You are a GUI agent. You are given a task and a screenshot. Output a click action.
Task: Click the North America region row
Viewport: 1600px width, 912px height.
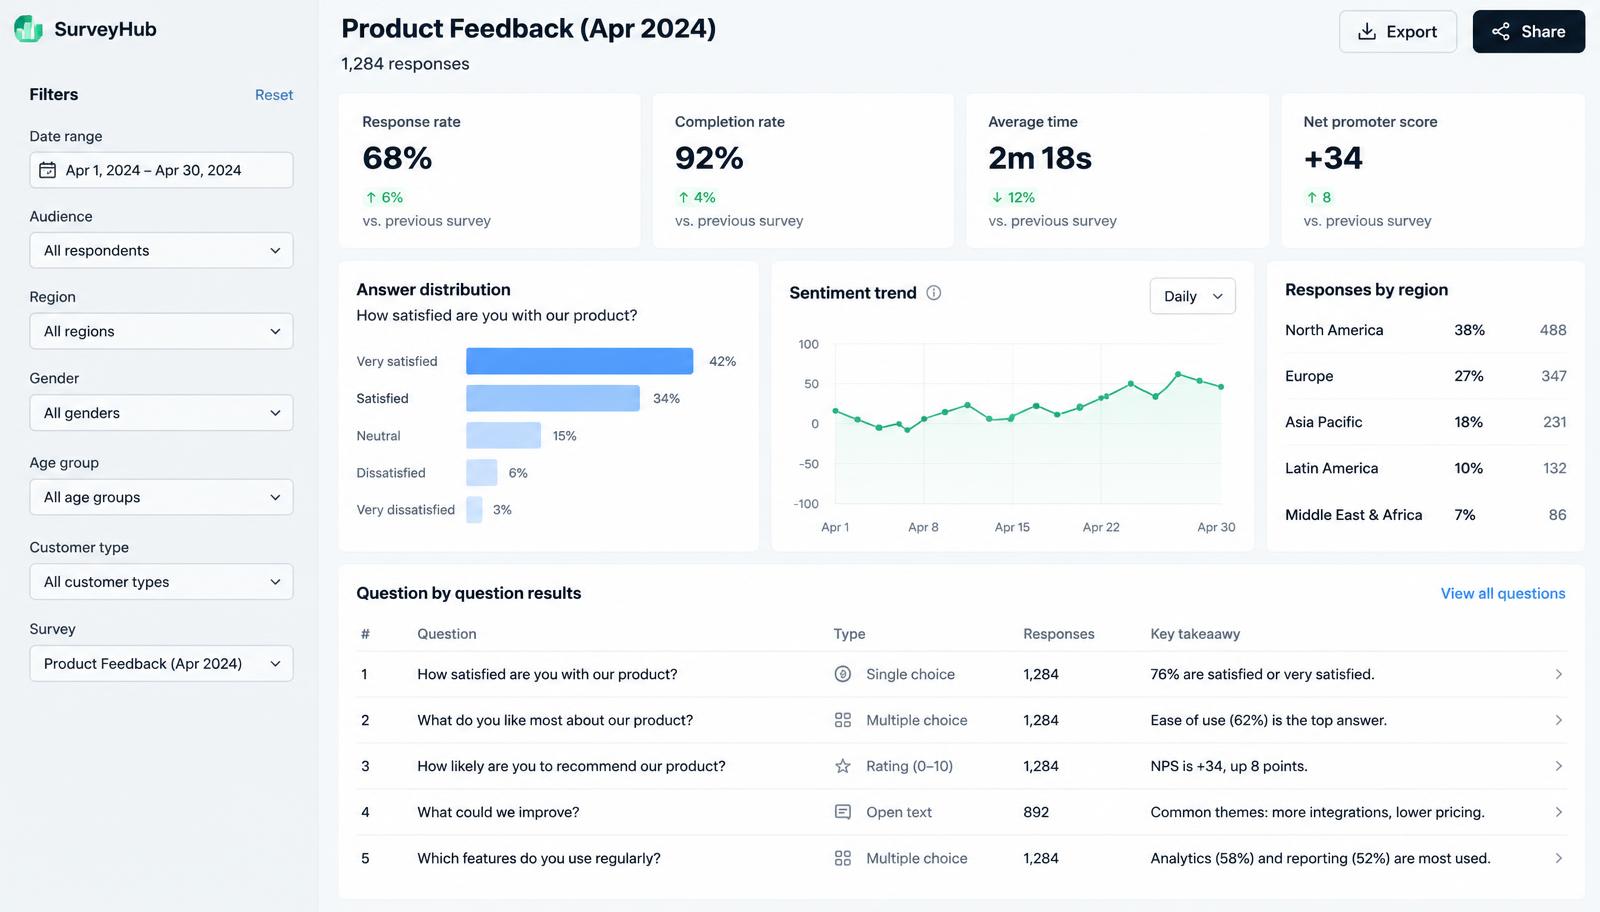click(x=1425, y=330)
